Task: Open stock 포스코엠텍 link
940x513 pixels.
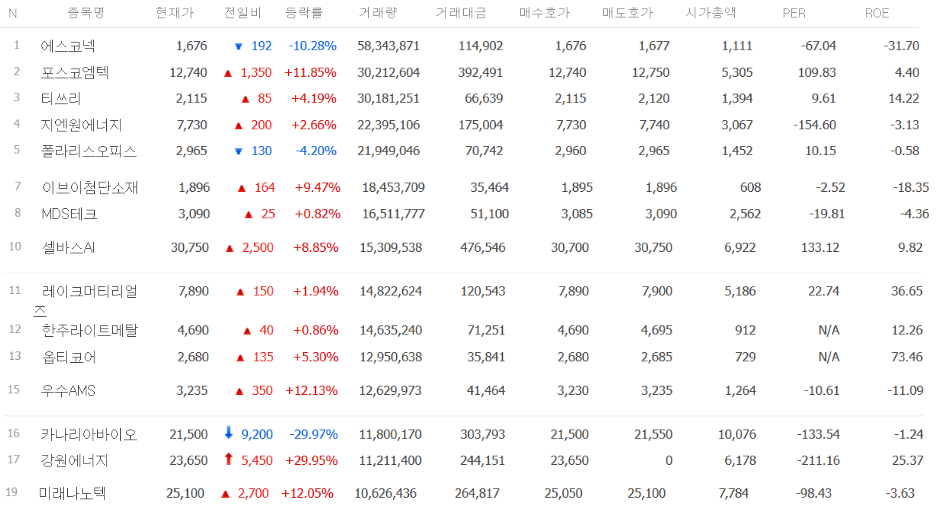Action: click(75, 73)
